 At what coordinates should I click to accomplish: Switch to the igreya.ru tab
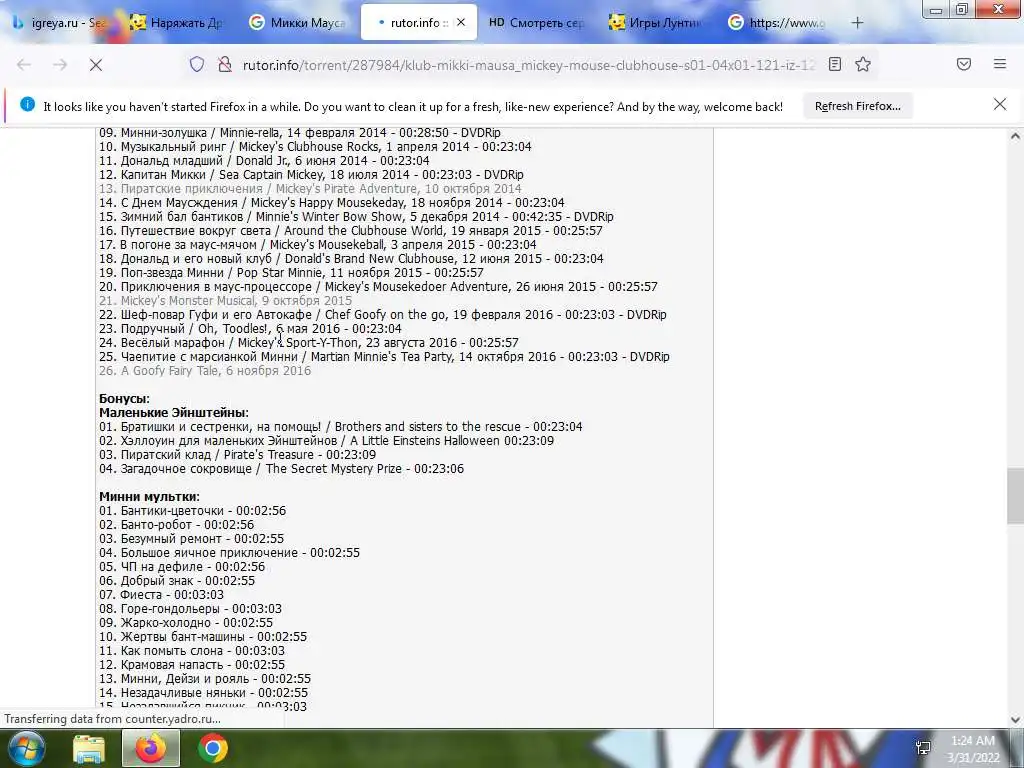[x=60, y=23]
